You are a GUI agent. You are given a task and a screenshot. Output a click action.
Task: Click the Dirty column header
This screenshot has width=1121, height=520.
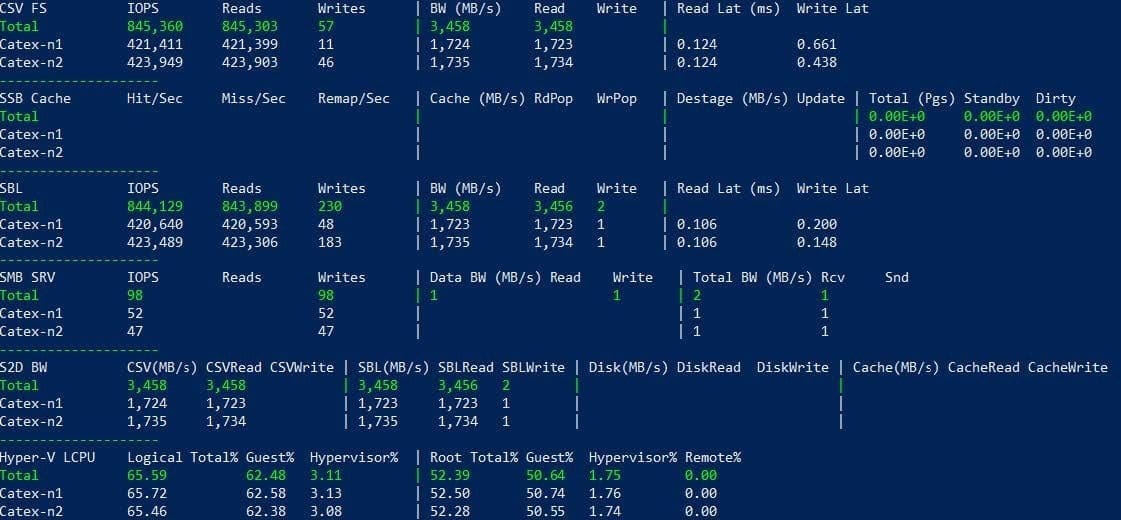click(1055, 99)
